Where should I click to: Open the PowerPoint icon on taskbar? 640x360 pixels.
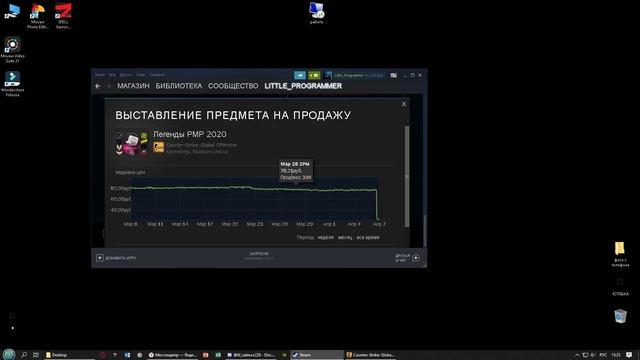coord(206,355)
